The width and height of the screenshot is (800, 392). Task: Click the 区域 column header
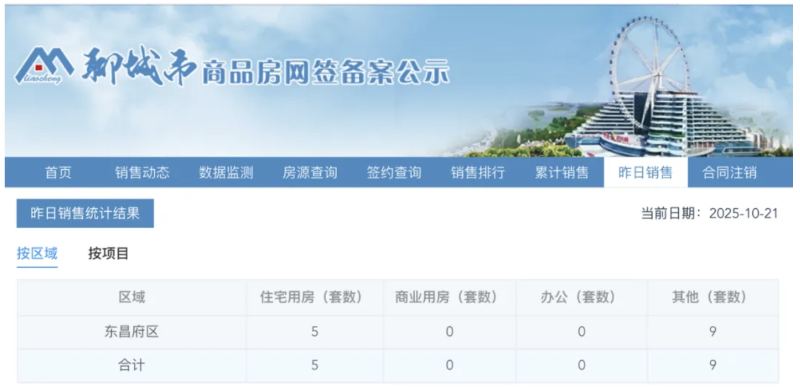pyautogui.click(x=132, y=298)
